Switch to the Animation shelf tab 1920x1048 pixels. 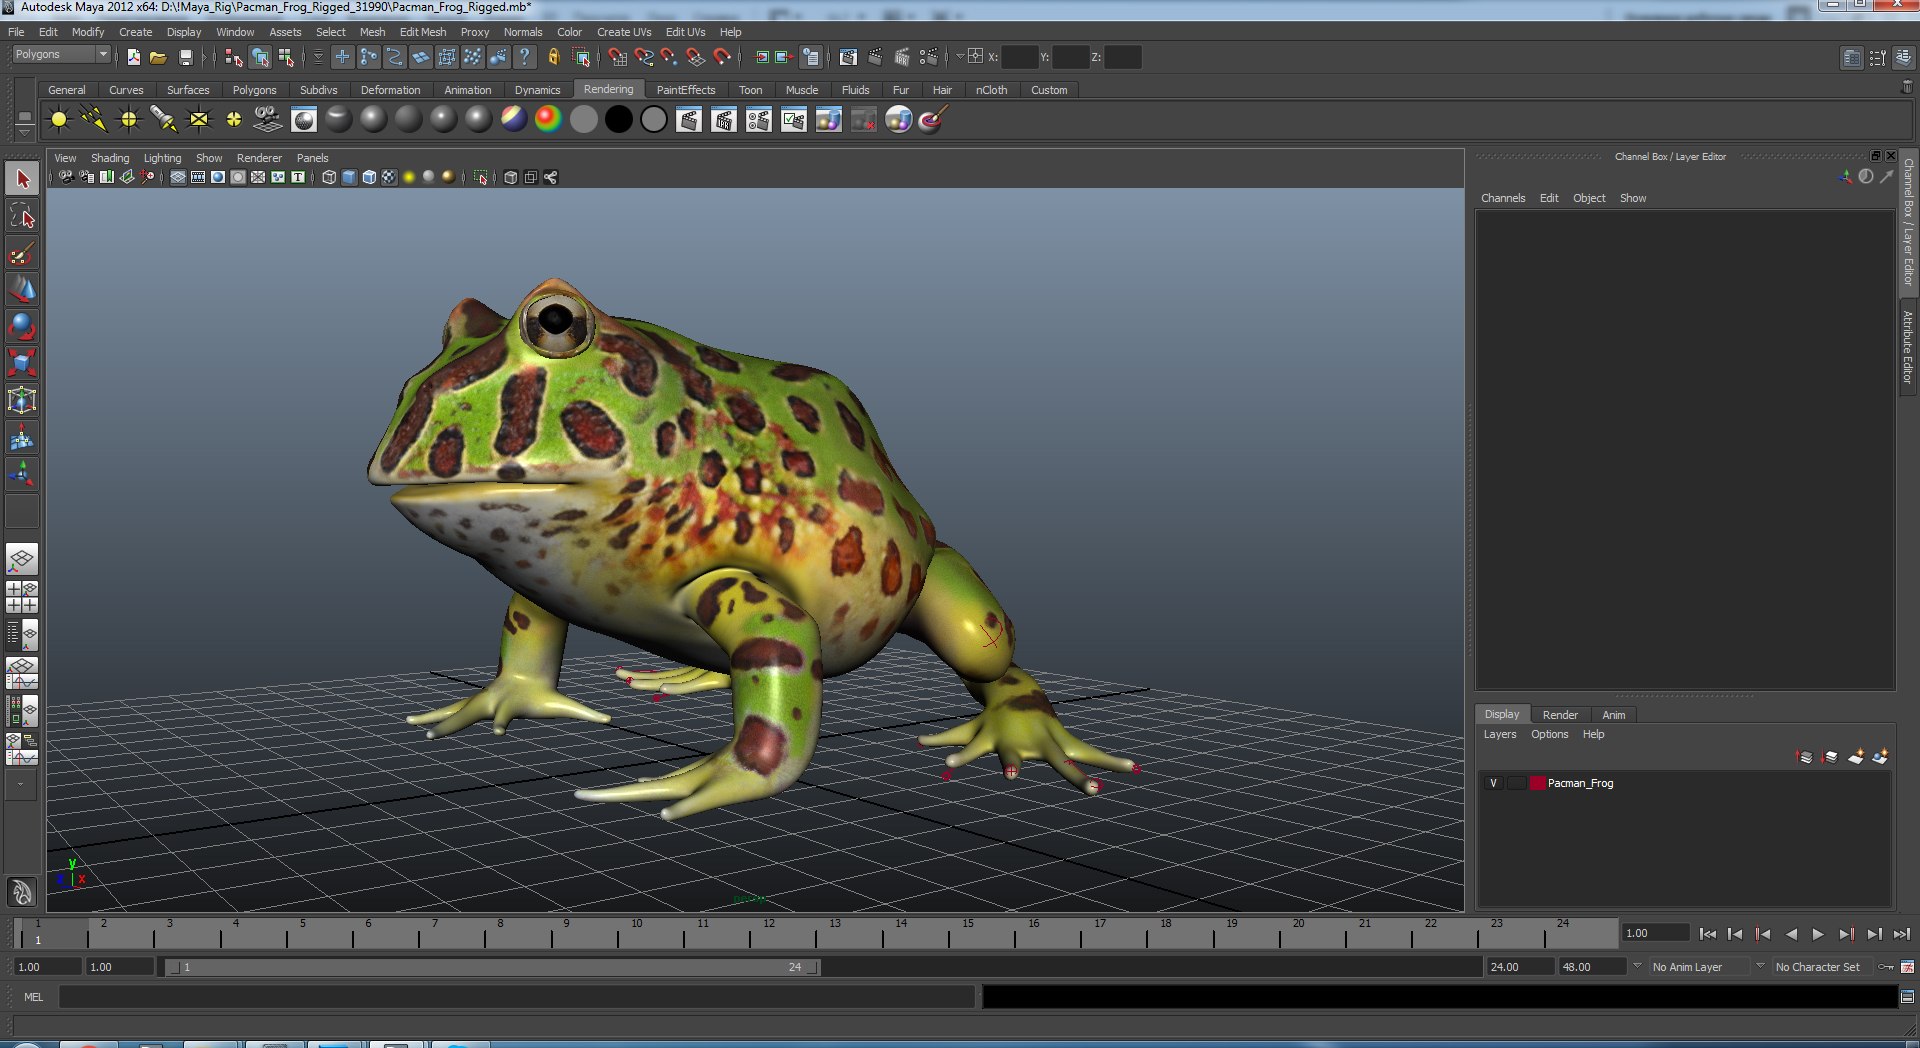(x=468, y=90)
